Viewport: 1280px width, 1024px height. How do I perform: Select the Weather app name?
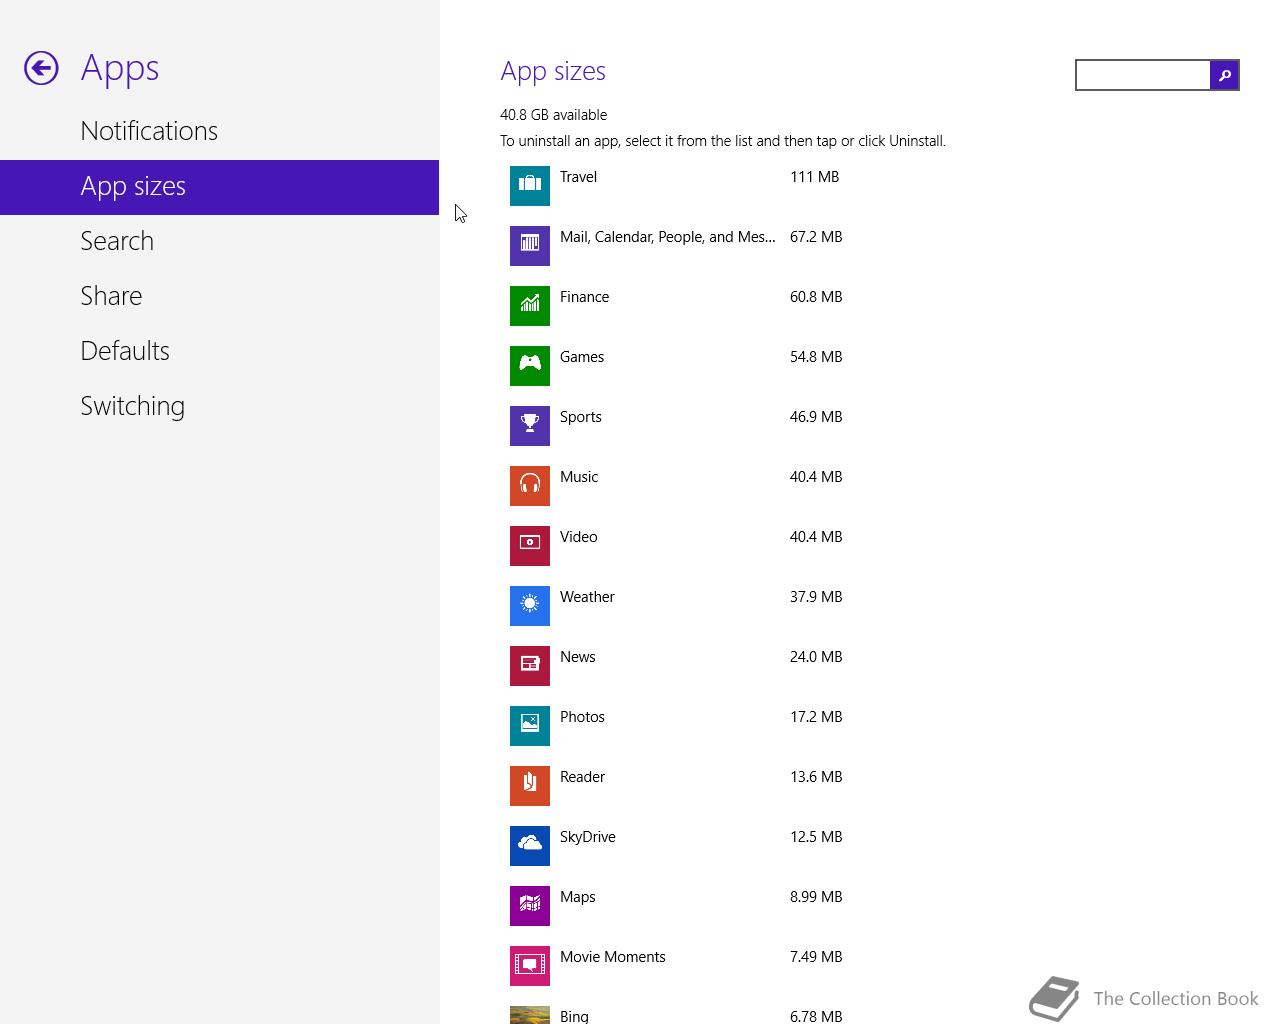click(x=587, y=597)
